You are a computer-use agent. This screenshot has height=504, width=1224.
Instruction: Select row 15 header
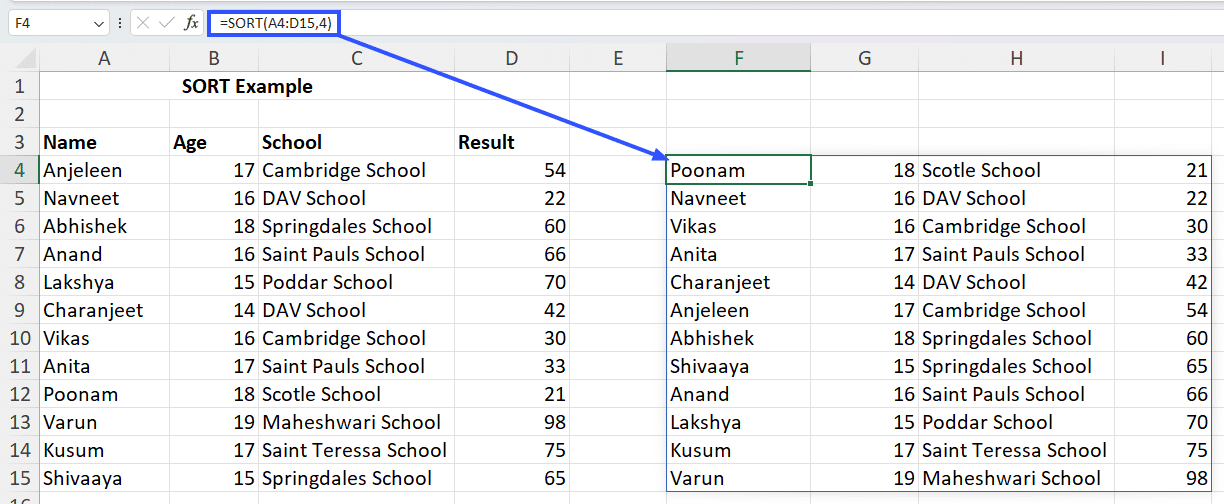click(20, 478)
